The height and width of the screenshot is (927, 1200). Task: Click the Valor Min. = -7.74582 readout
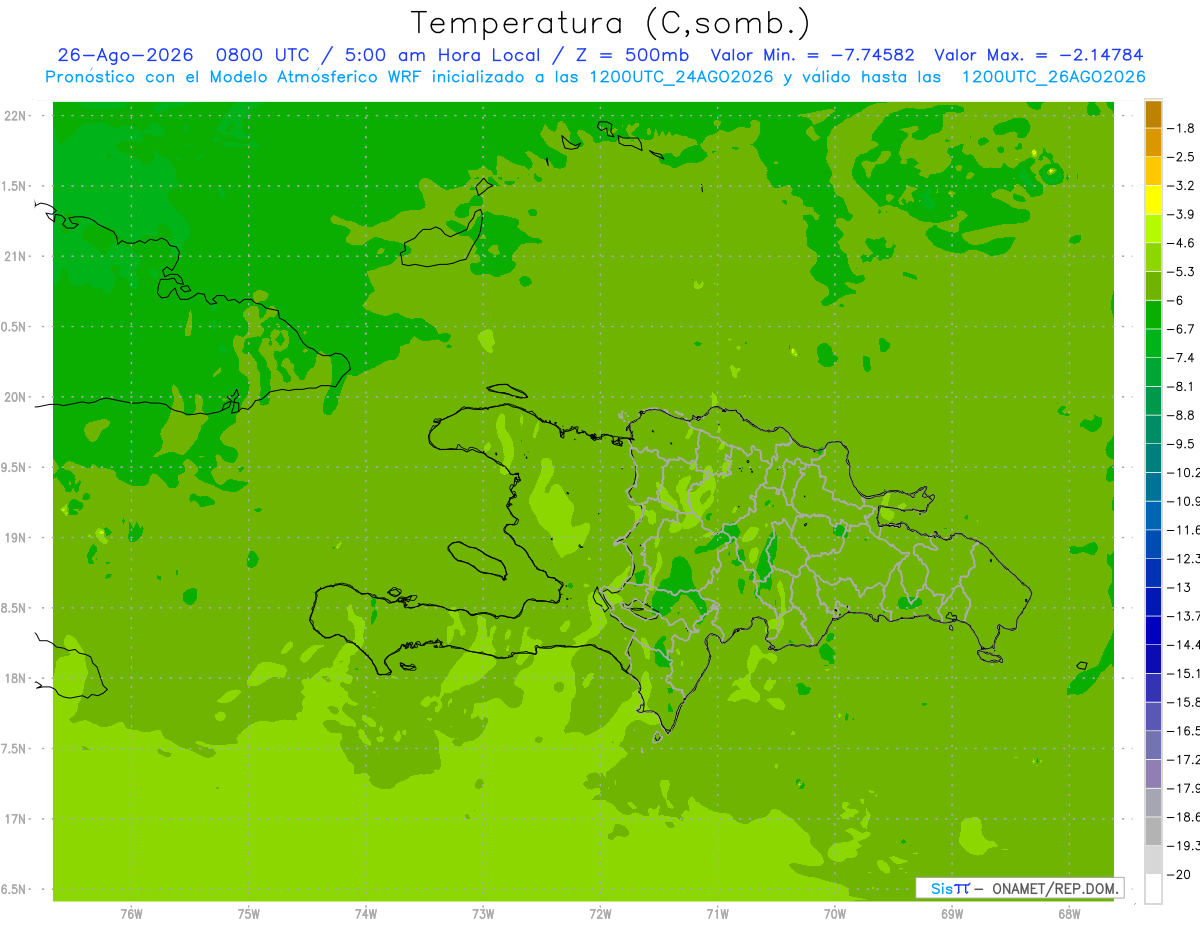coord(812,55)
